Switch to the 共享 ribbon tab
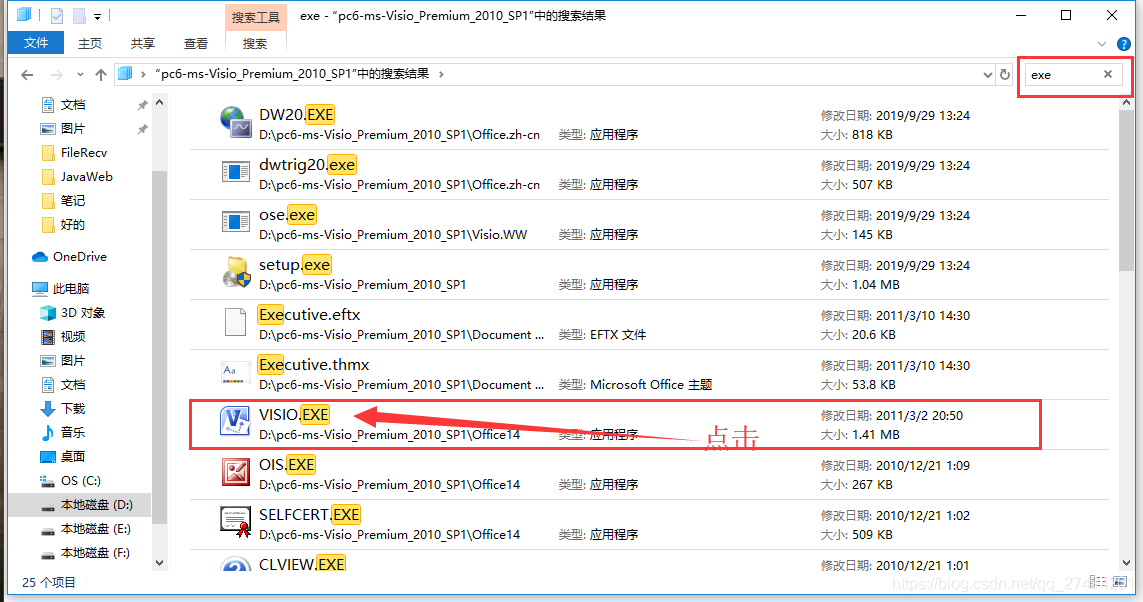 143,44
